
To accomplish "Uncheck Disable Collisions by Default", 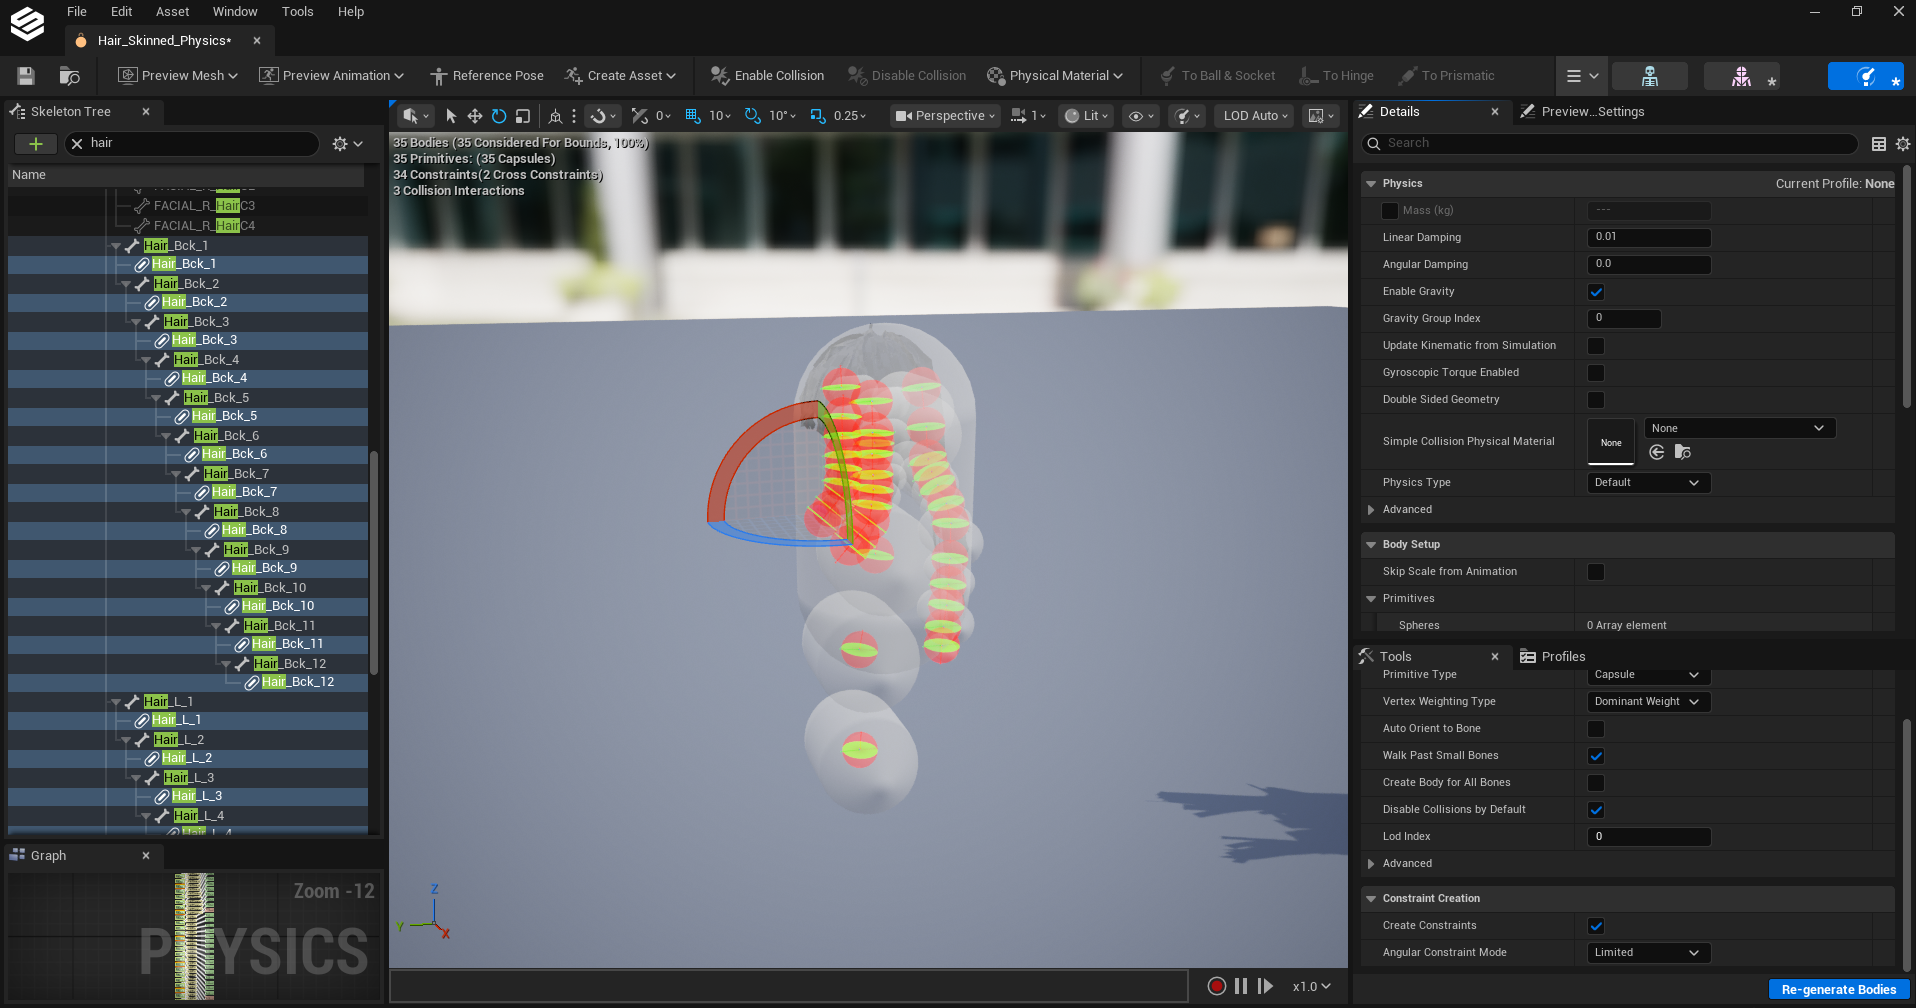I will pos(1596,810).
